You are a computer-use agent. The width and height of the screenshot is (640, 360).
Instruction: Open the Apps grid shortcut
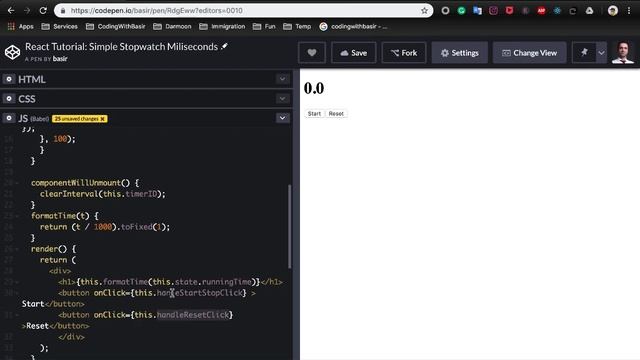click(20, 27)
